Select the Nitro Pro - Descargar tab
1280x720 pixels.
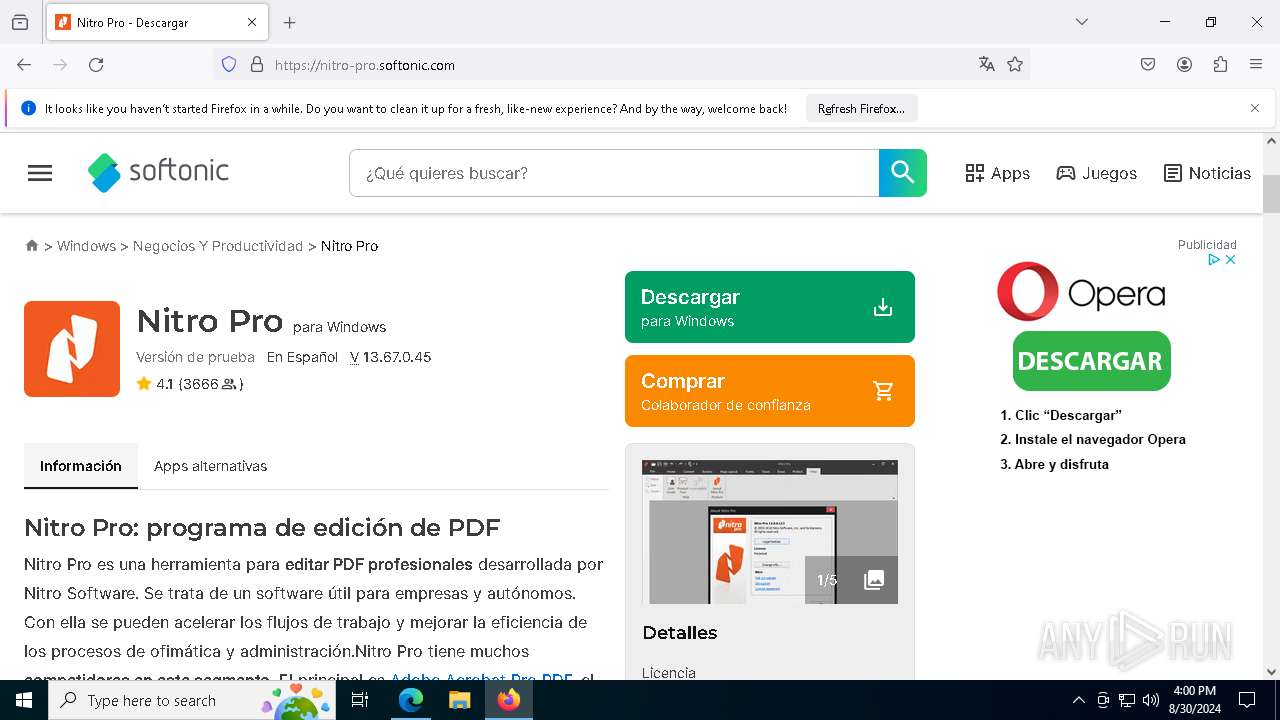coord(157,22)
